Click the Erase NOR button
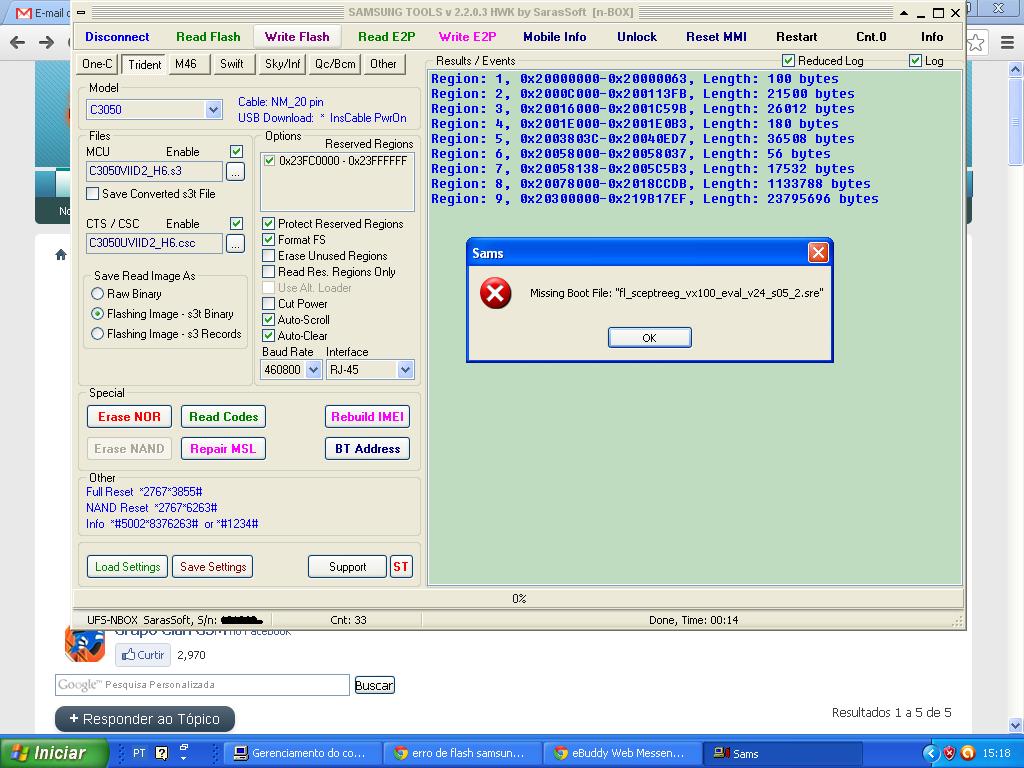The height and width of the screenshot is (768, 1024). (129, 417)
